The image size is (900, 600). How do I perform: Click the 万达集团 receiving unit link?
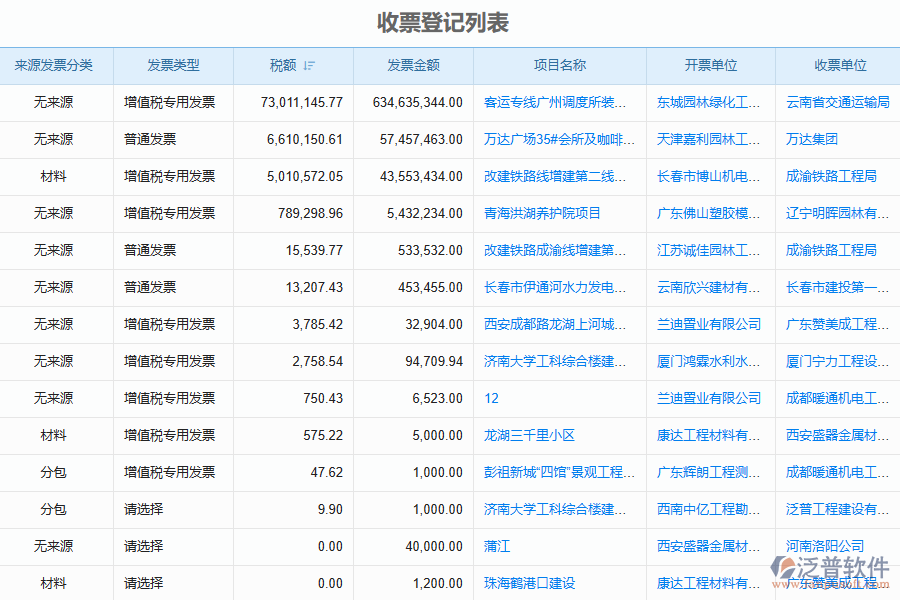coord(811,139)
